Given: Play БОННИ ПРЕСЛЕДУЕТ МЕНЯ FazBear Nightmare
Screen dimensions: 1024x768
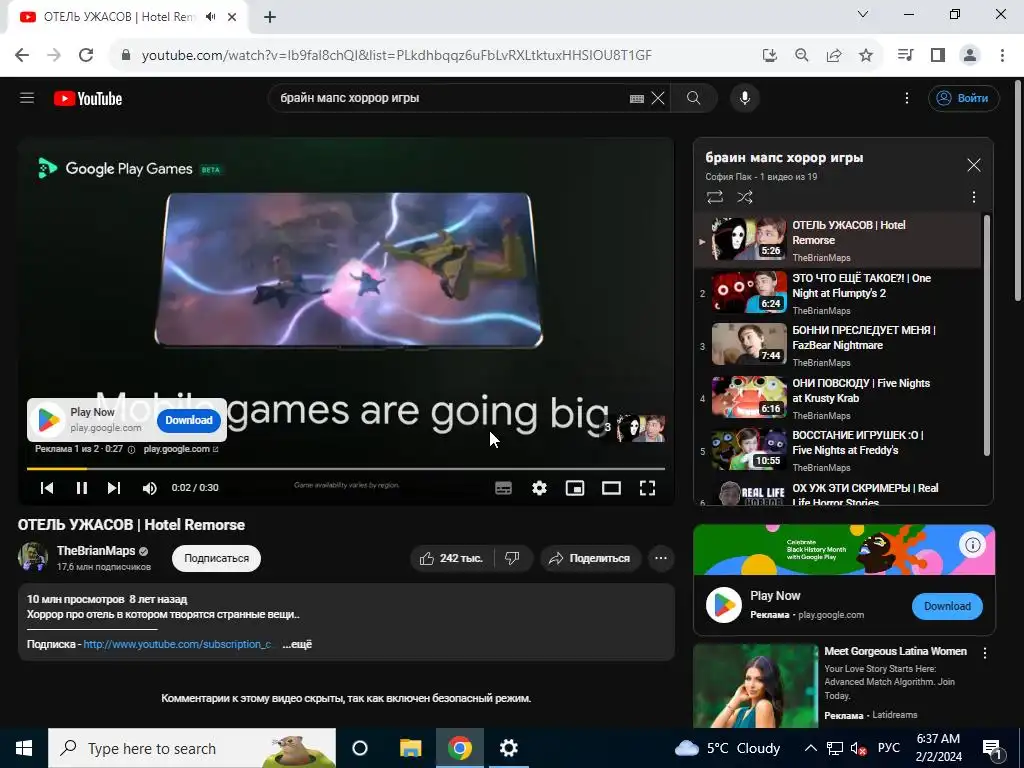Looking at the screenshot, I should [838, 345].
